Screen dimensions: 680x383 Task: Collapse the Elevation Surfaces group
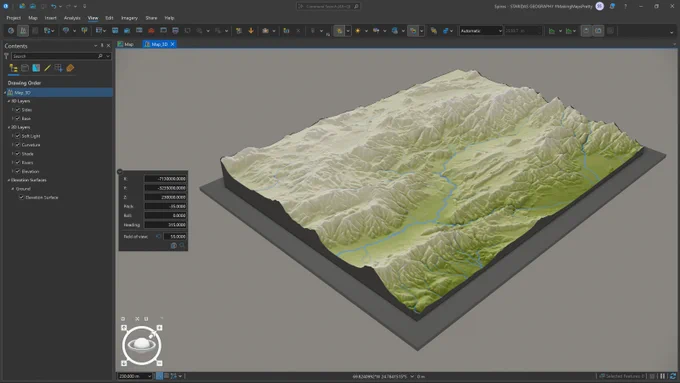point(9,180)
